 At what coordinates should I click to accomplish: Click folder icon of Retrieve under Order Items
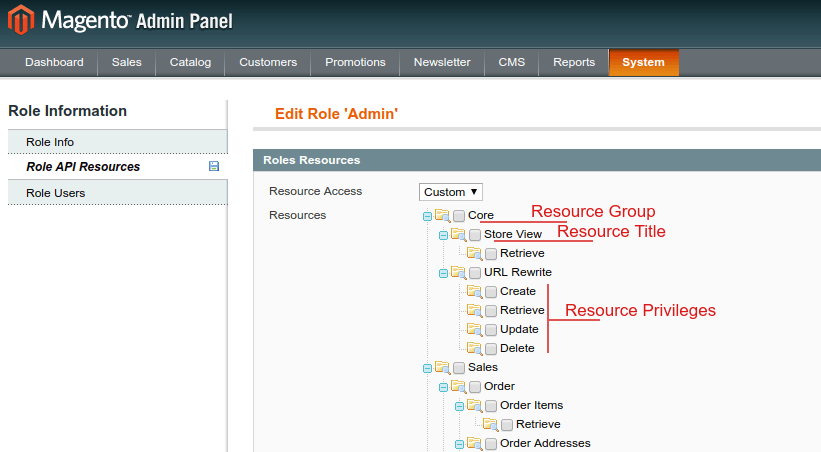(x=490, y=424)
